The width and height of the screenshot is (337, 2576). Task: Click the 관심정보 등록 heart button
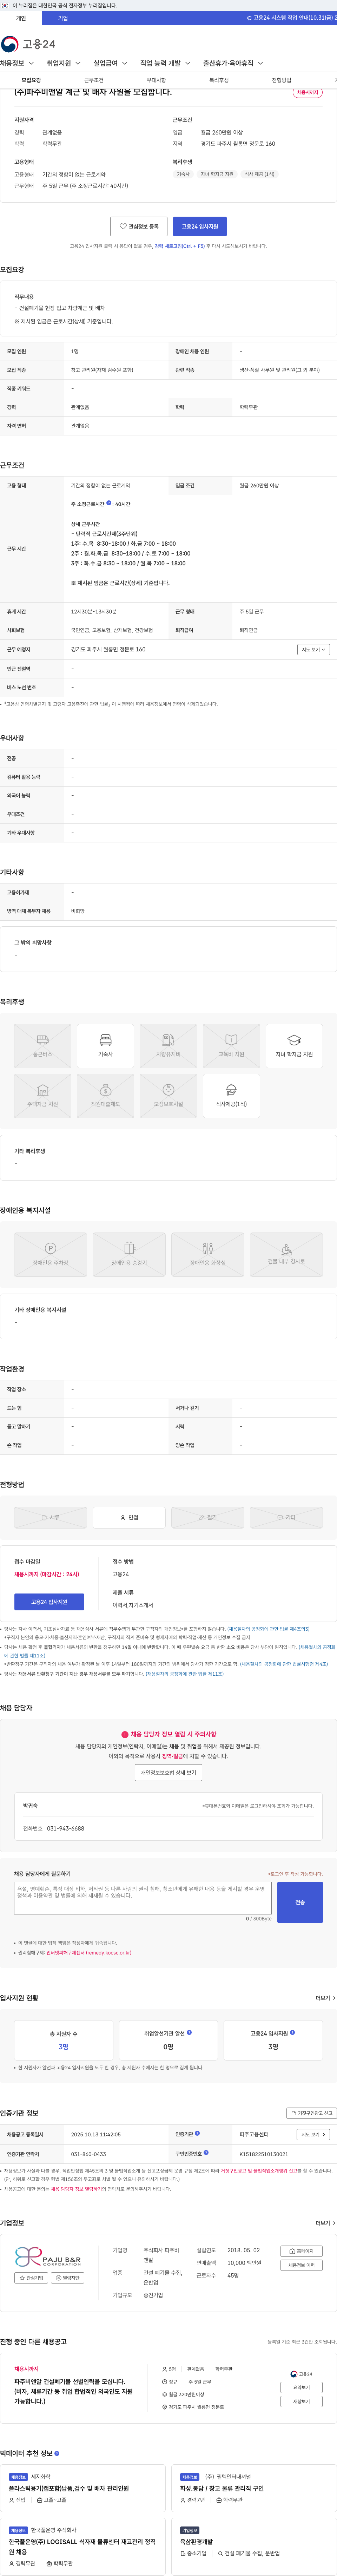(x=139, y=226)
